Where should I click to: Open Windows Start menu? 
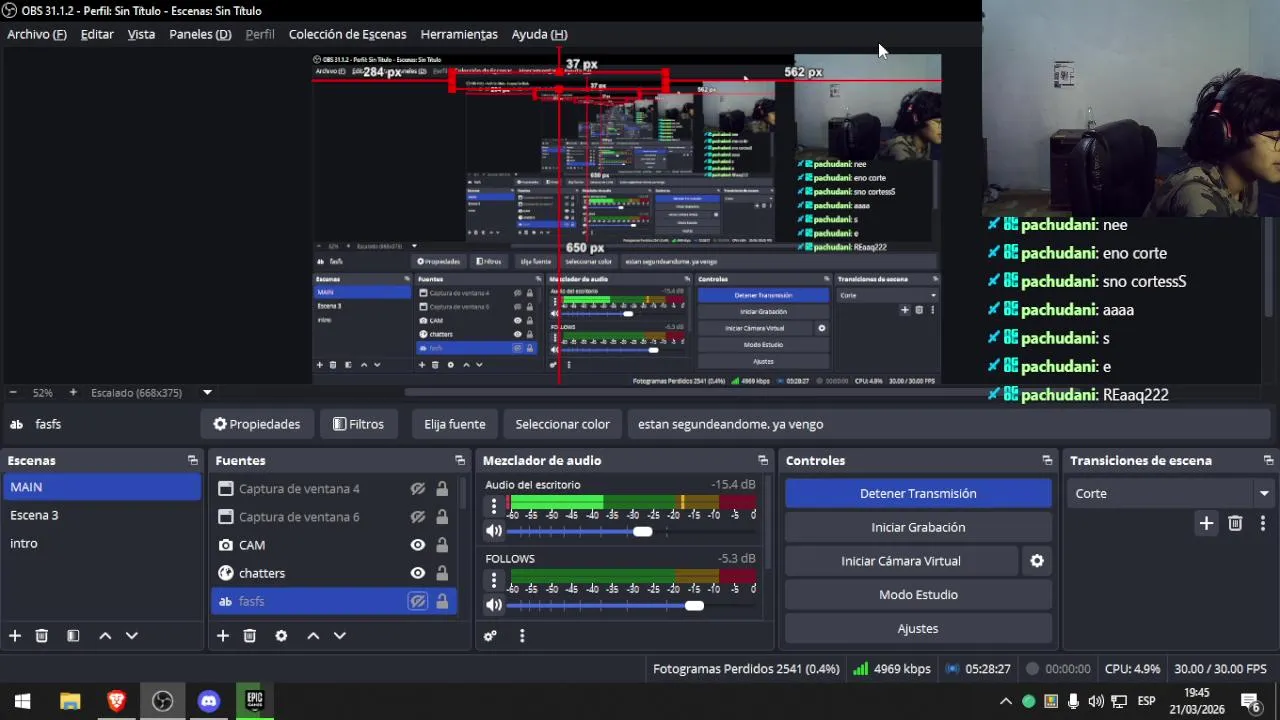(23, 701)
